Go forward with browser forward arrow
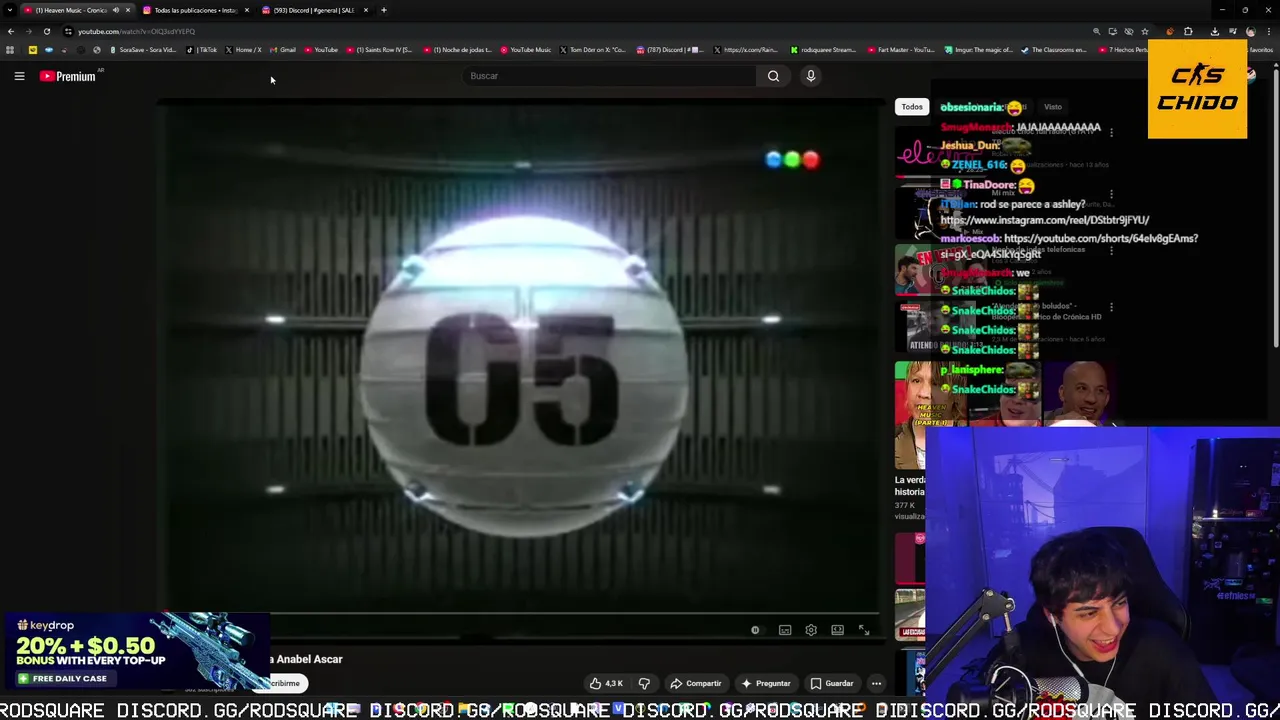This screenshot has height=720, width=1280. [28, 31]
